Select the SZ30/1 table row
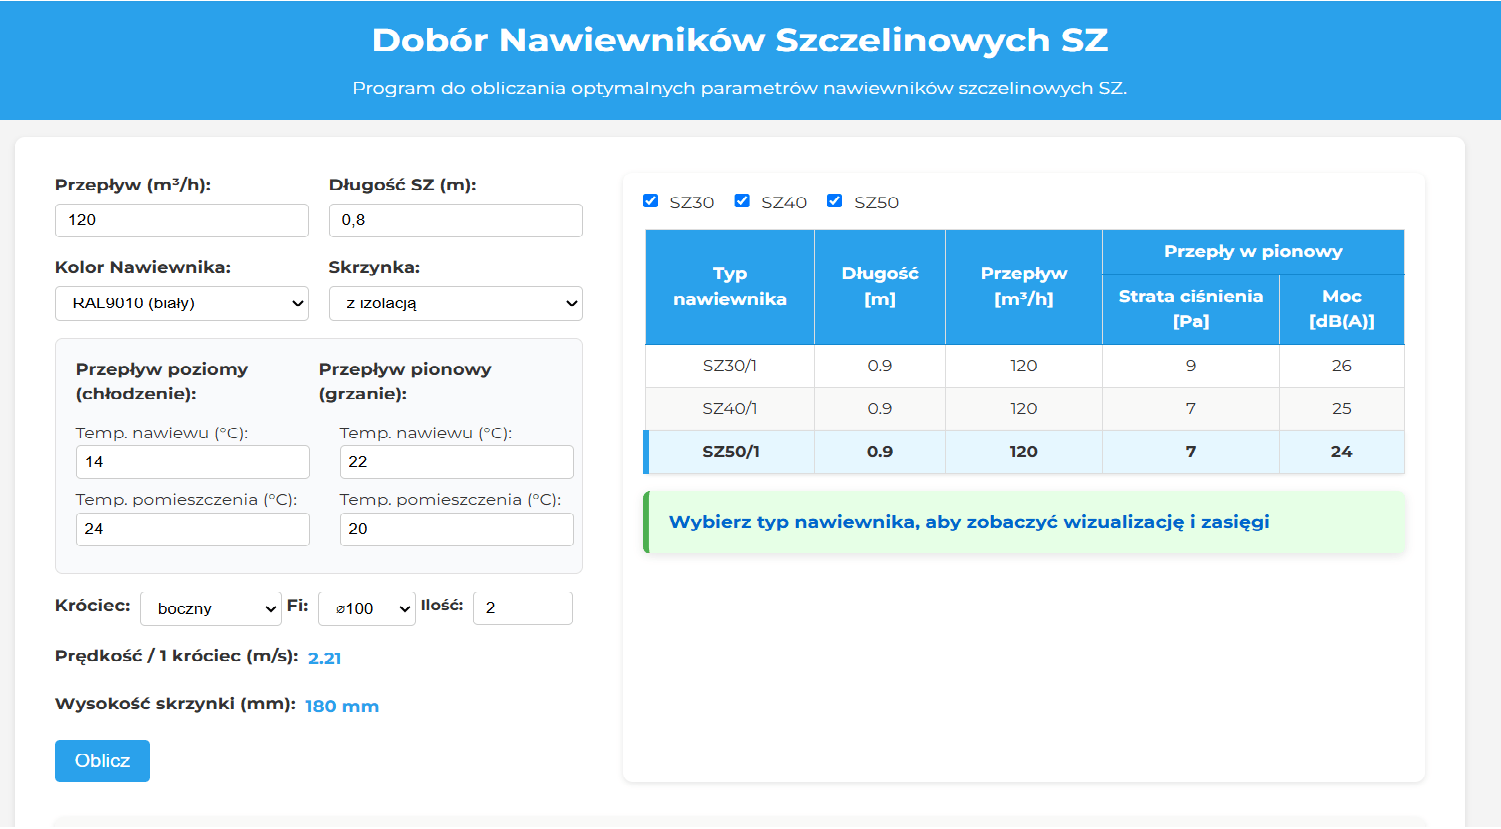 (x=1025, y=366)
